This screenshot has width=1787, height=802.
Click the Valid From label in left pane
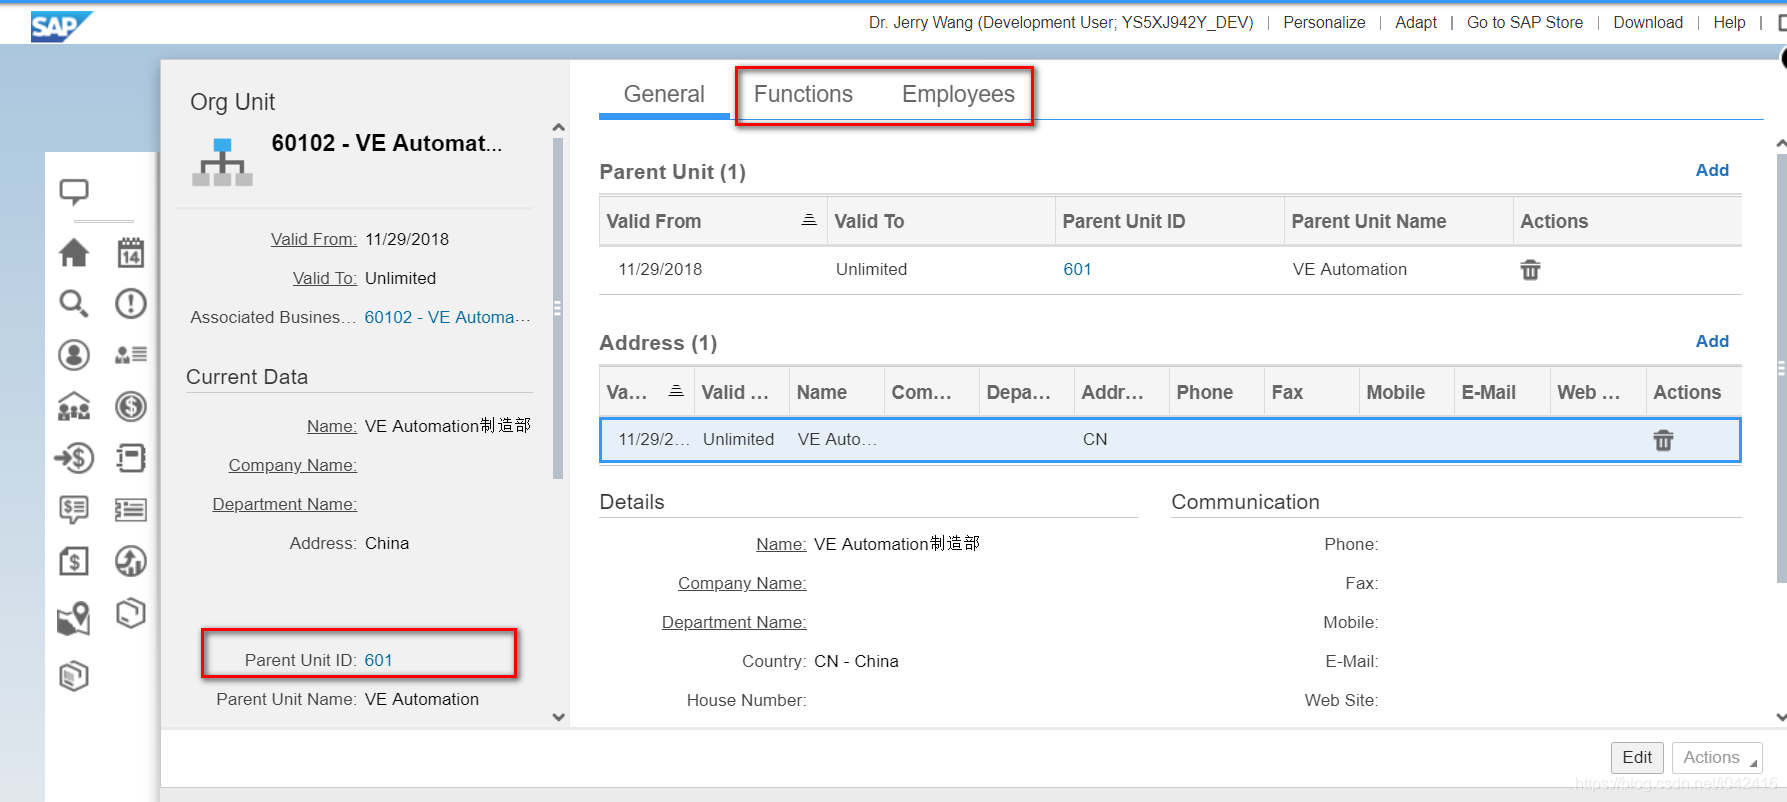(x=313, y=239)
